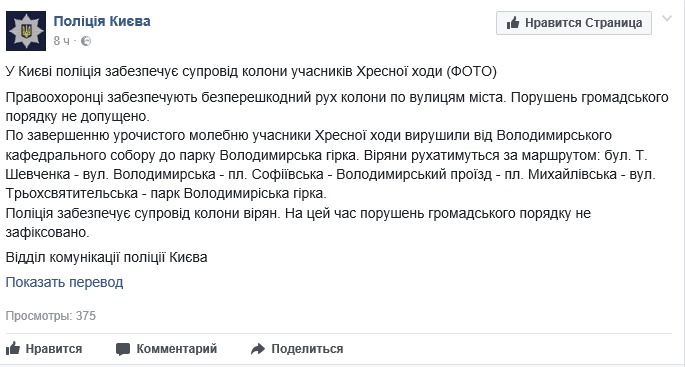Open the Поліція Києва page name link
The height and width of the screenshot is (367, 685).
tap(102, 21)
